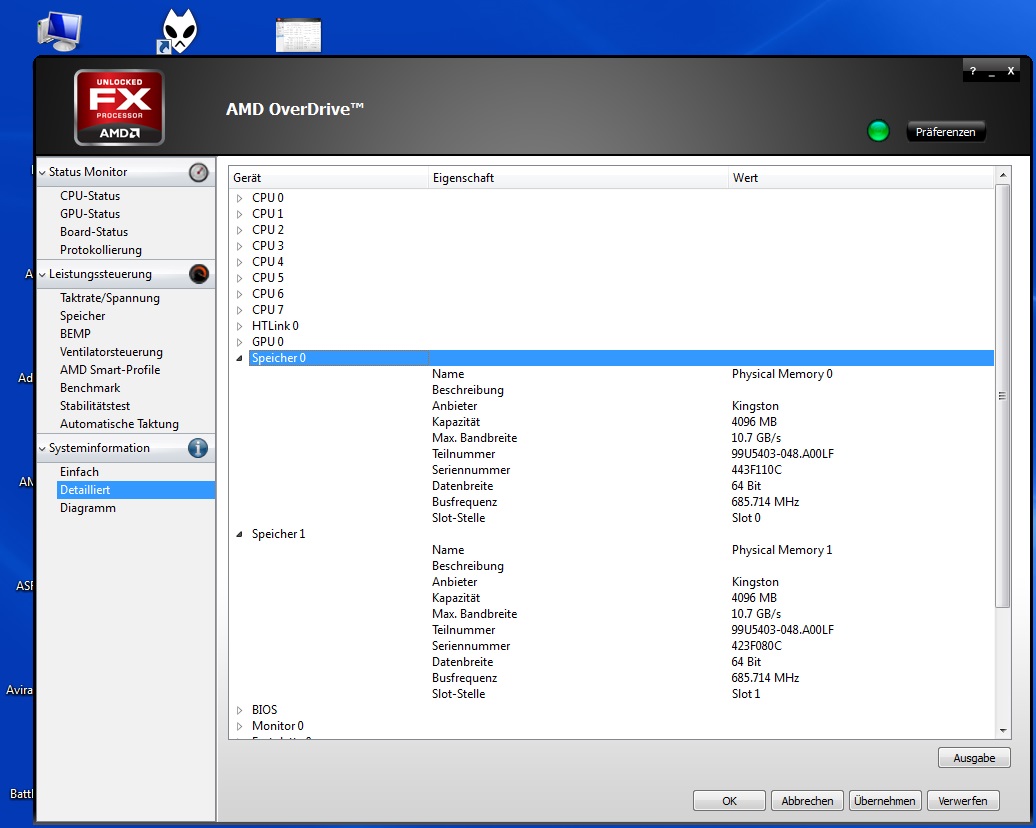Open Diagramm view
The image size is (1036, 828).
tap(88, 508)
